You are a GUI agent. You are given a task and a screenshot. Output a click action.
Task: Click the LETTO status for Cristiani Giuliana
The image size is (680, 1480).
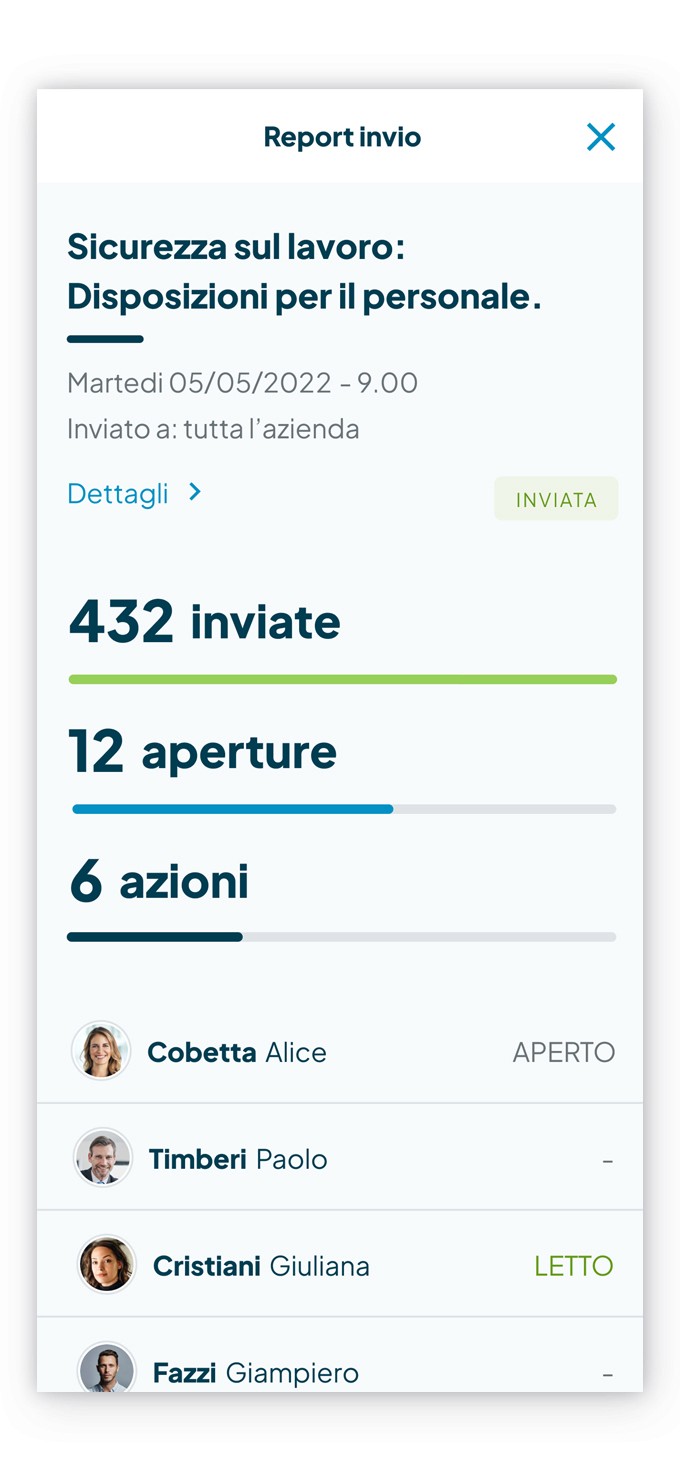(574, 1265)
